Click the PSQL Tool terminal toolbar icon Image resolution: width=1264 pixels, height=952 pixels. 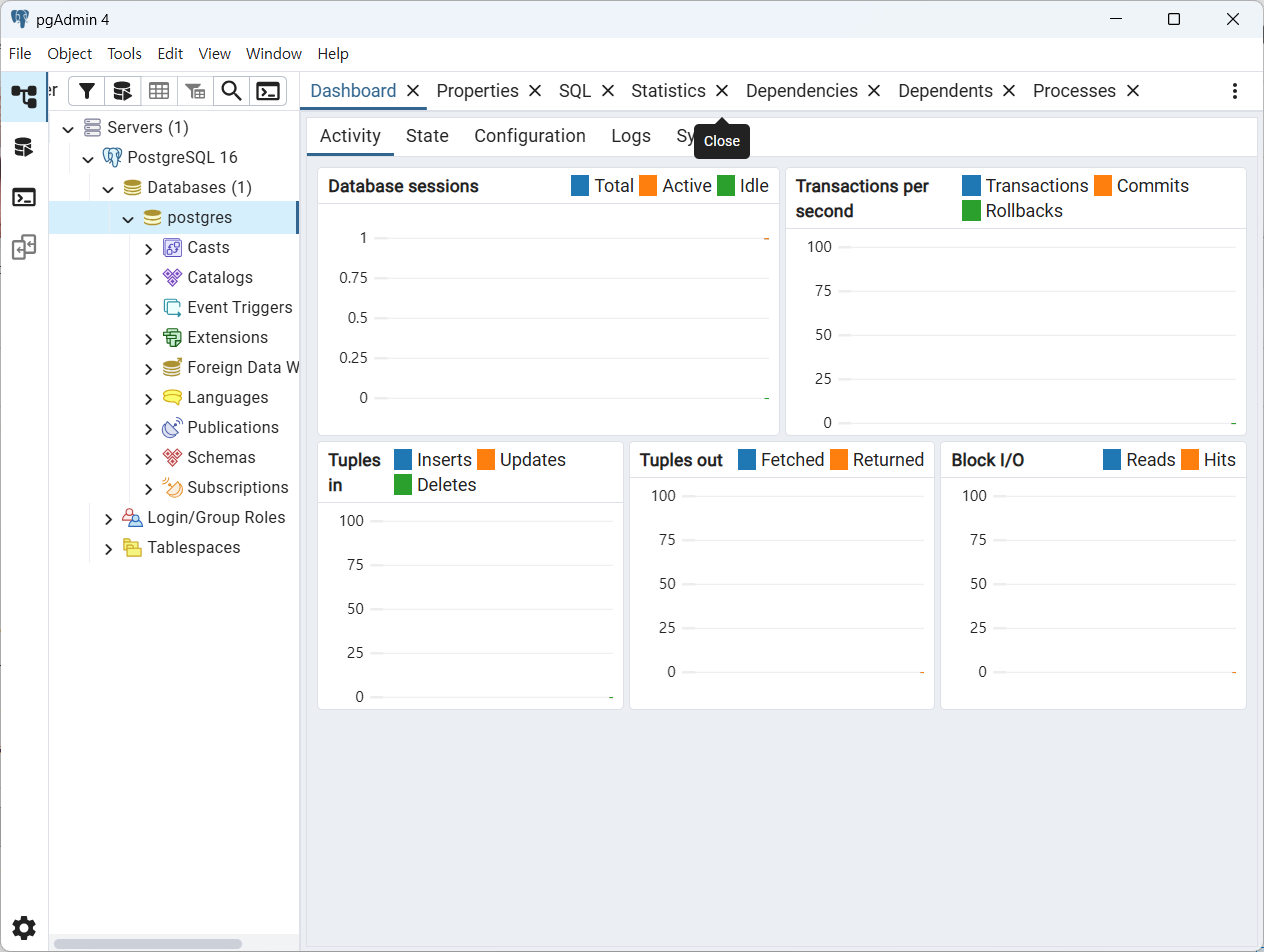pyautogui.click(x=267, y=91)
